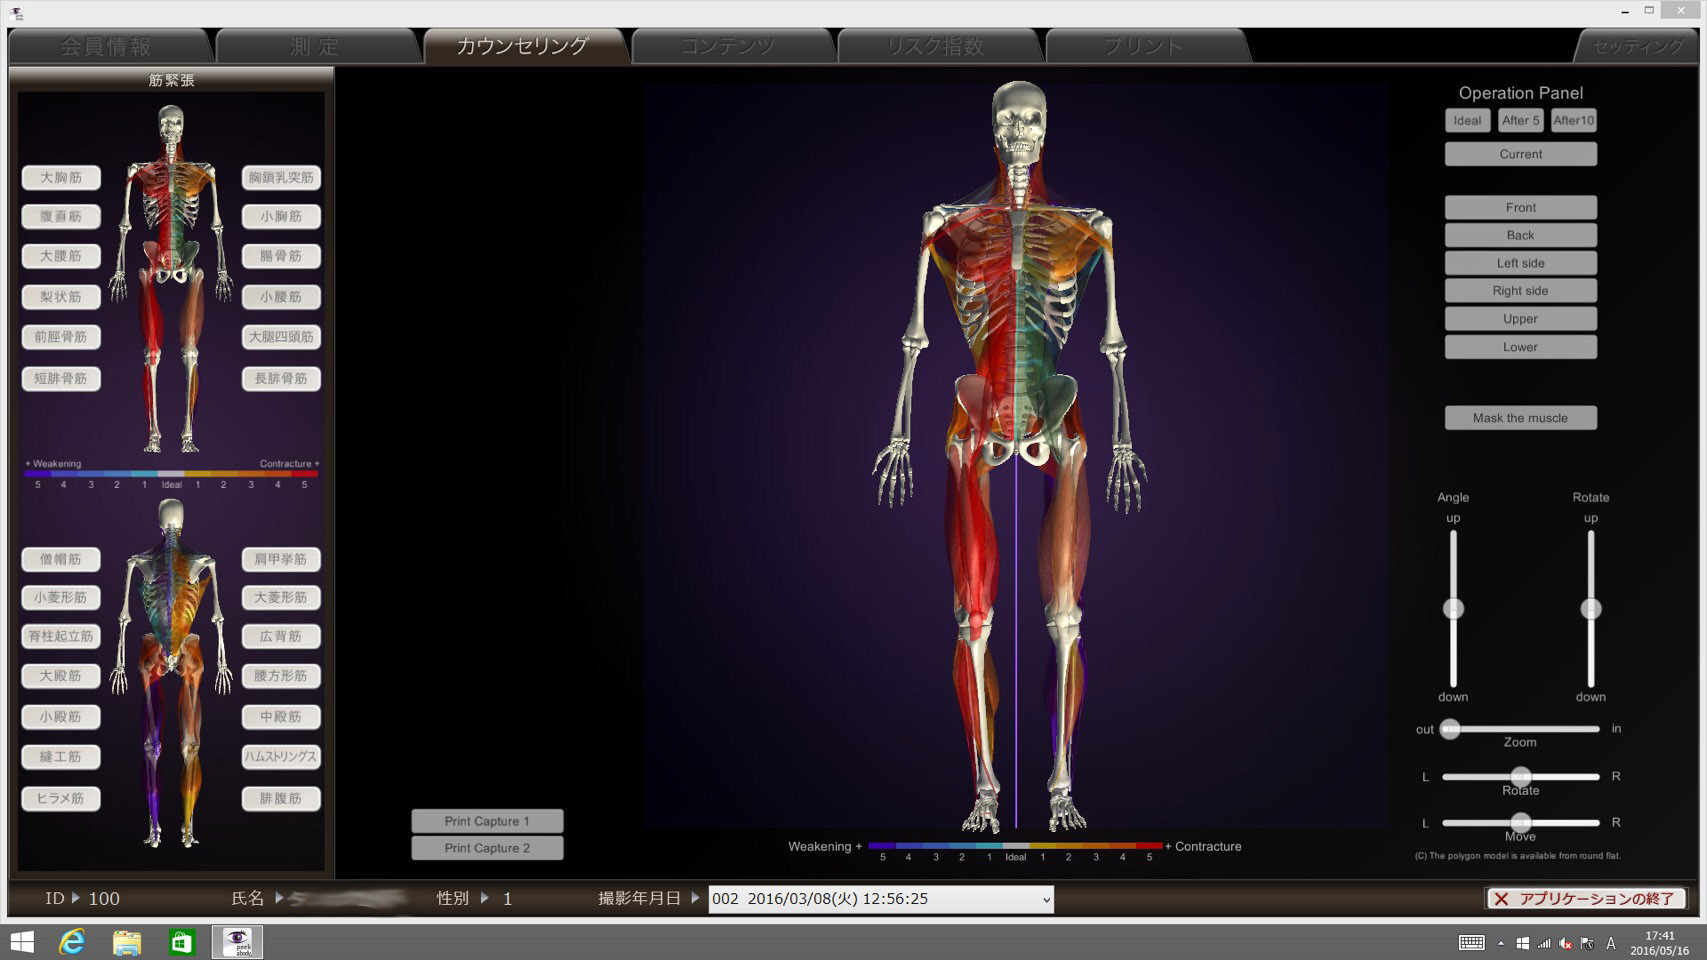Open File Explorer from the taskbar
The image size is (1707, 960).
click(127, 942)
